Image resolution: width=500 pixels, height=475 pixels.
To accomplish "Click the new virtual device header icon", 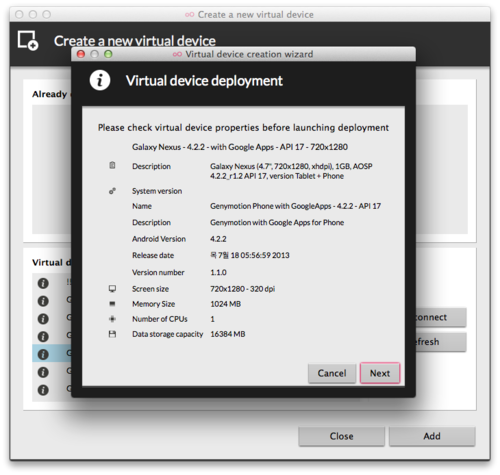I will (x=28, y=40).
